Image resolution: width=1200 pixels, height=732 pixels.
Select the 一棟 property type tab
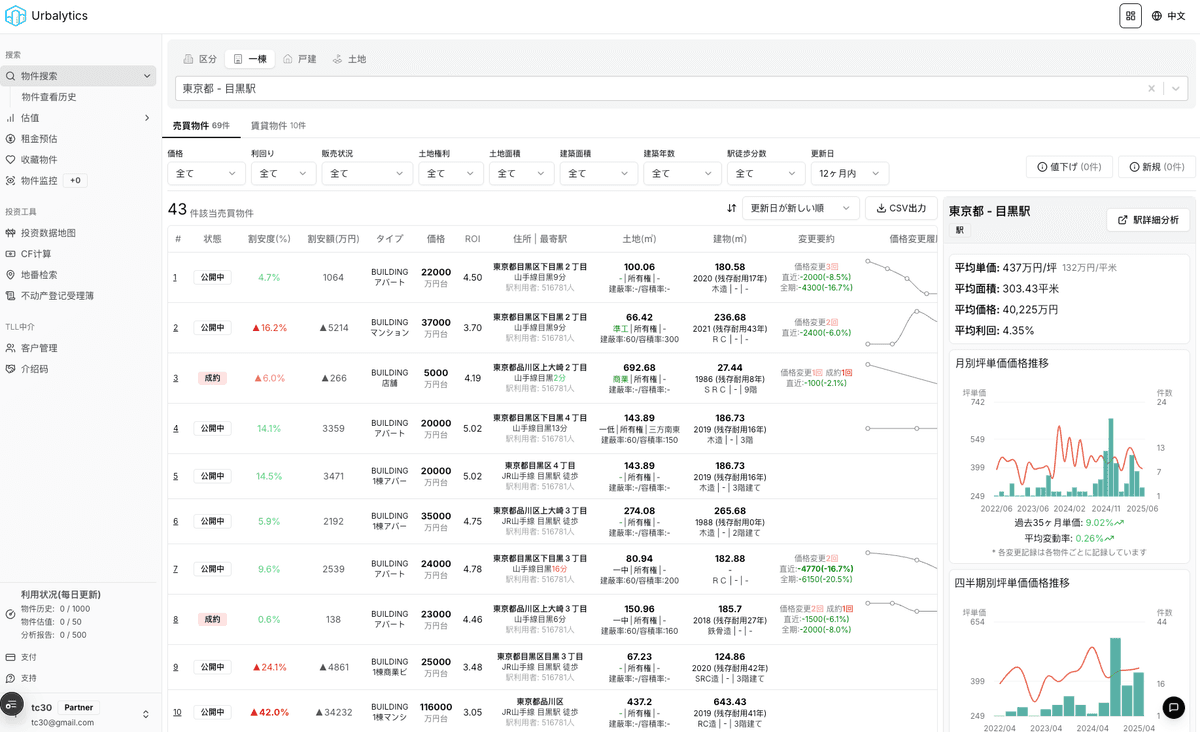coord(250,59)
